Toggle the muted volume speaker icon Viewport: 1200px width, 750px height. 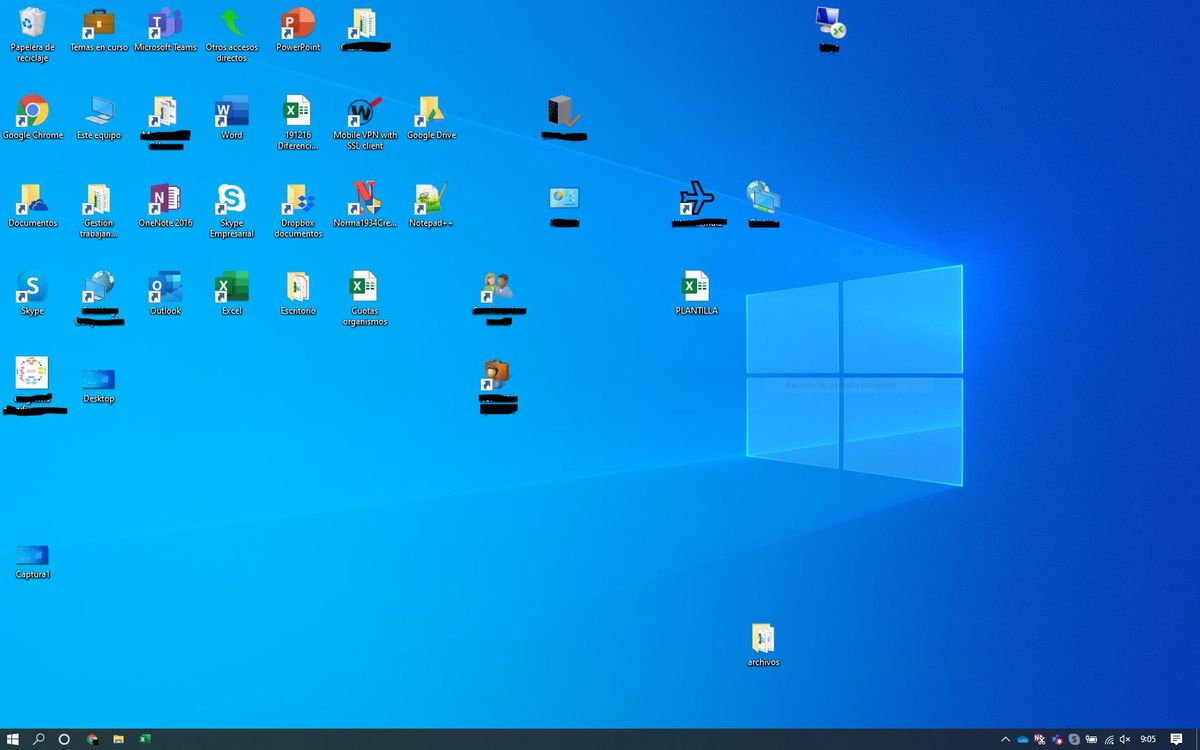(x=1125, y=739)
